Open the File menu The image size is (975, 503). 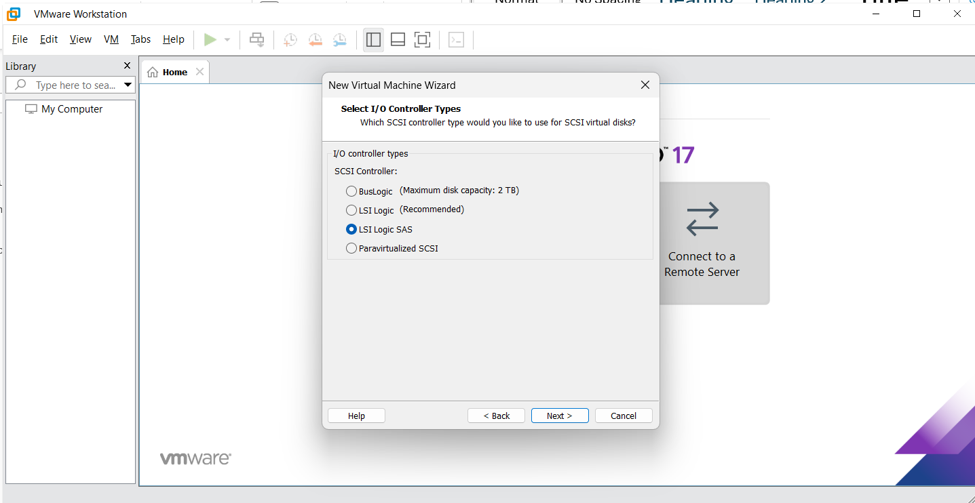coord(20,39)
